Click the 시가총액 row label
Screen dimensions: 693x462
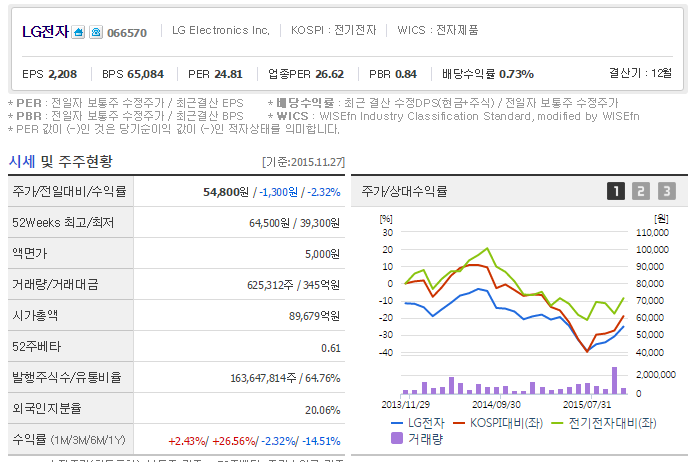point(35,315)
